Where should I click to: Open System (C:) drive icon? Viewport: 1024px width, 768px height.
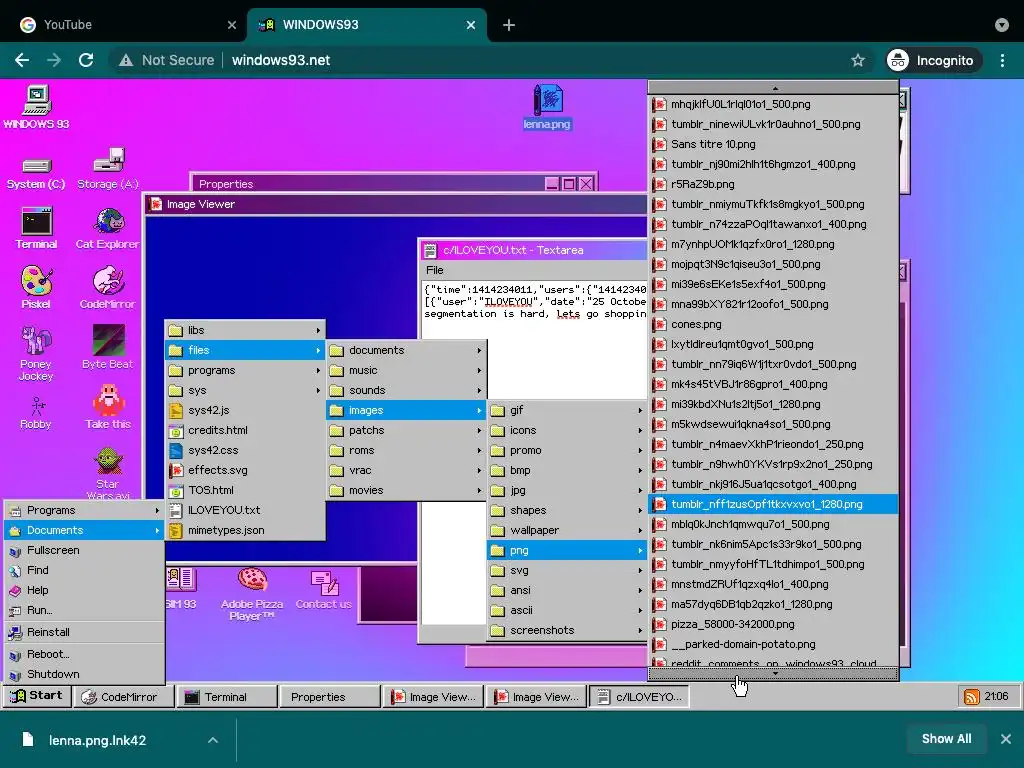coord(36,173)
